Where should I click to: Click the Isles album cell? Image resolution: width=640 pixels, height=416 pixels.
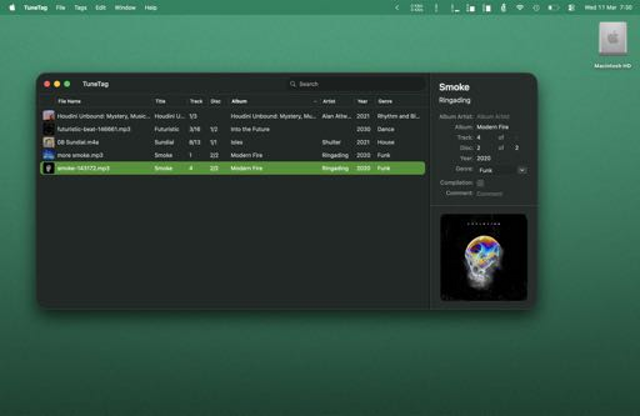tap(236, 142)
